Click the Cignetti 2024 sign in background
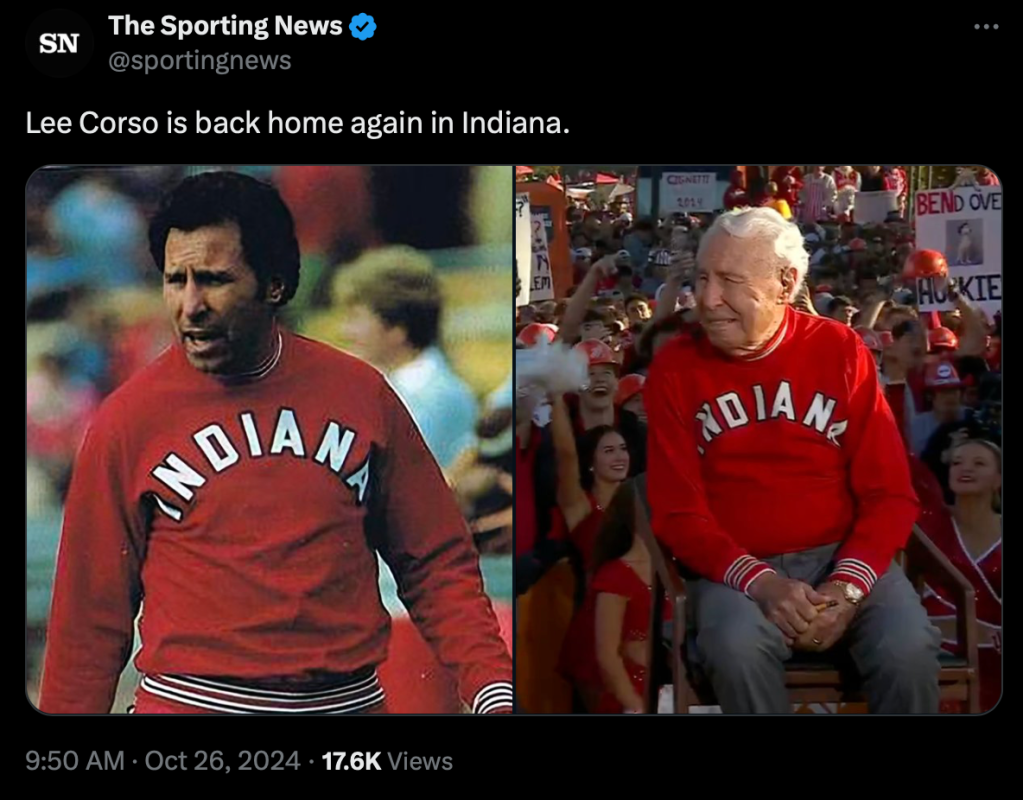This screenshot has width=1023, height=800. coord(688,191)
